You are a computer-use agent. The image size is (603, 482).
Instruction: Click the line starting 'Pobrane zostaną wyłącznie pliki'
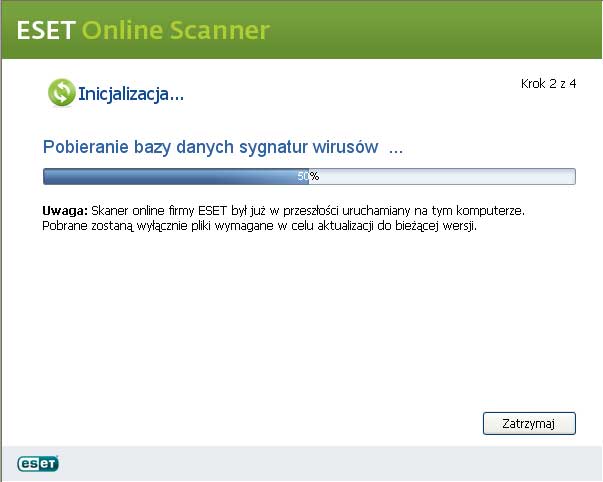[x=260, y=226]
